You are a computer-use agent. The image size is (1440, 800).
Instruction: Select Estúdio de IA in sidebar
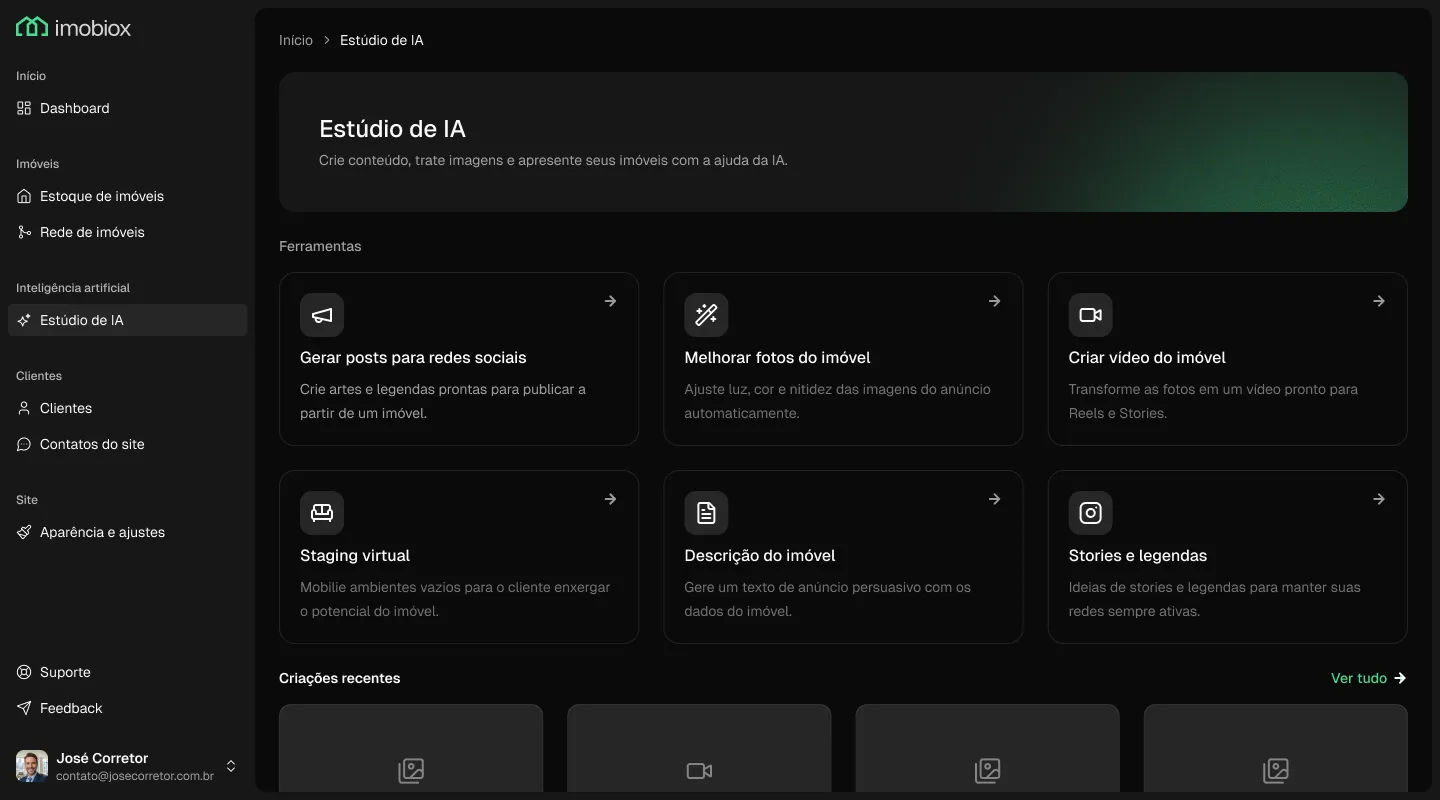127,320
